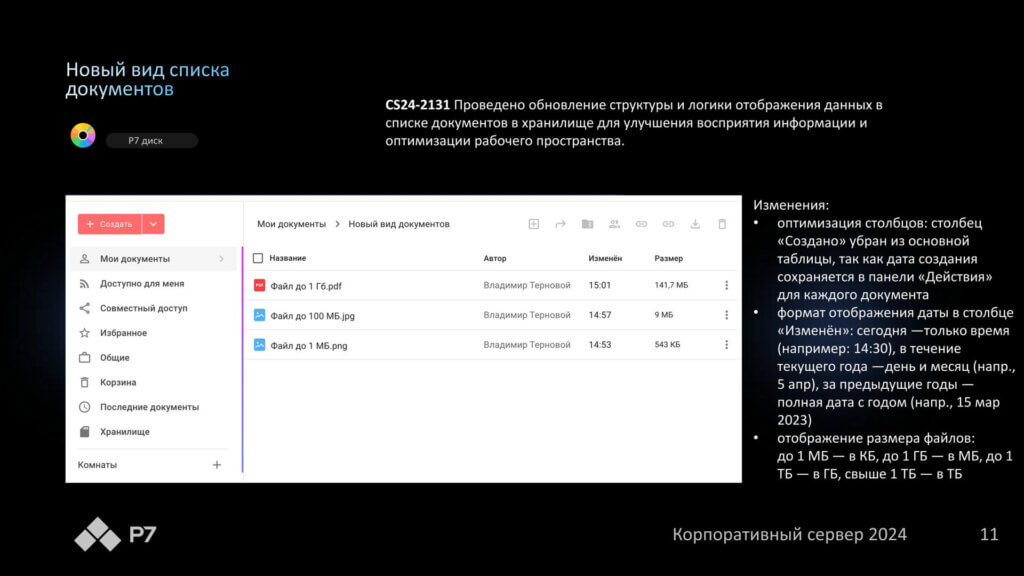The image size is (1024, 576).
Task: Add a room with the Комнаты plus
Action: click(217, 465)
